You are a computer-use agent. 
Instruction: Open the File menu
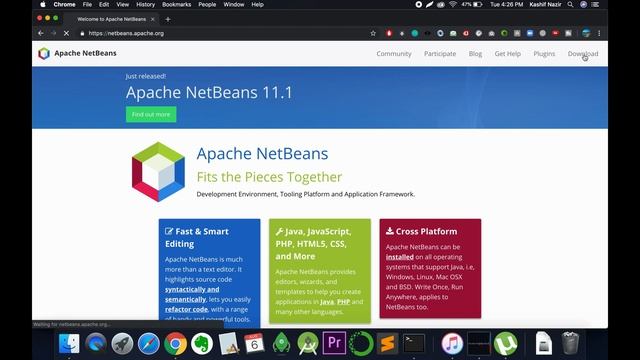[87, 4]
